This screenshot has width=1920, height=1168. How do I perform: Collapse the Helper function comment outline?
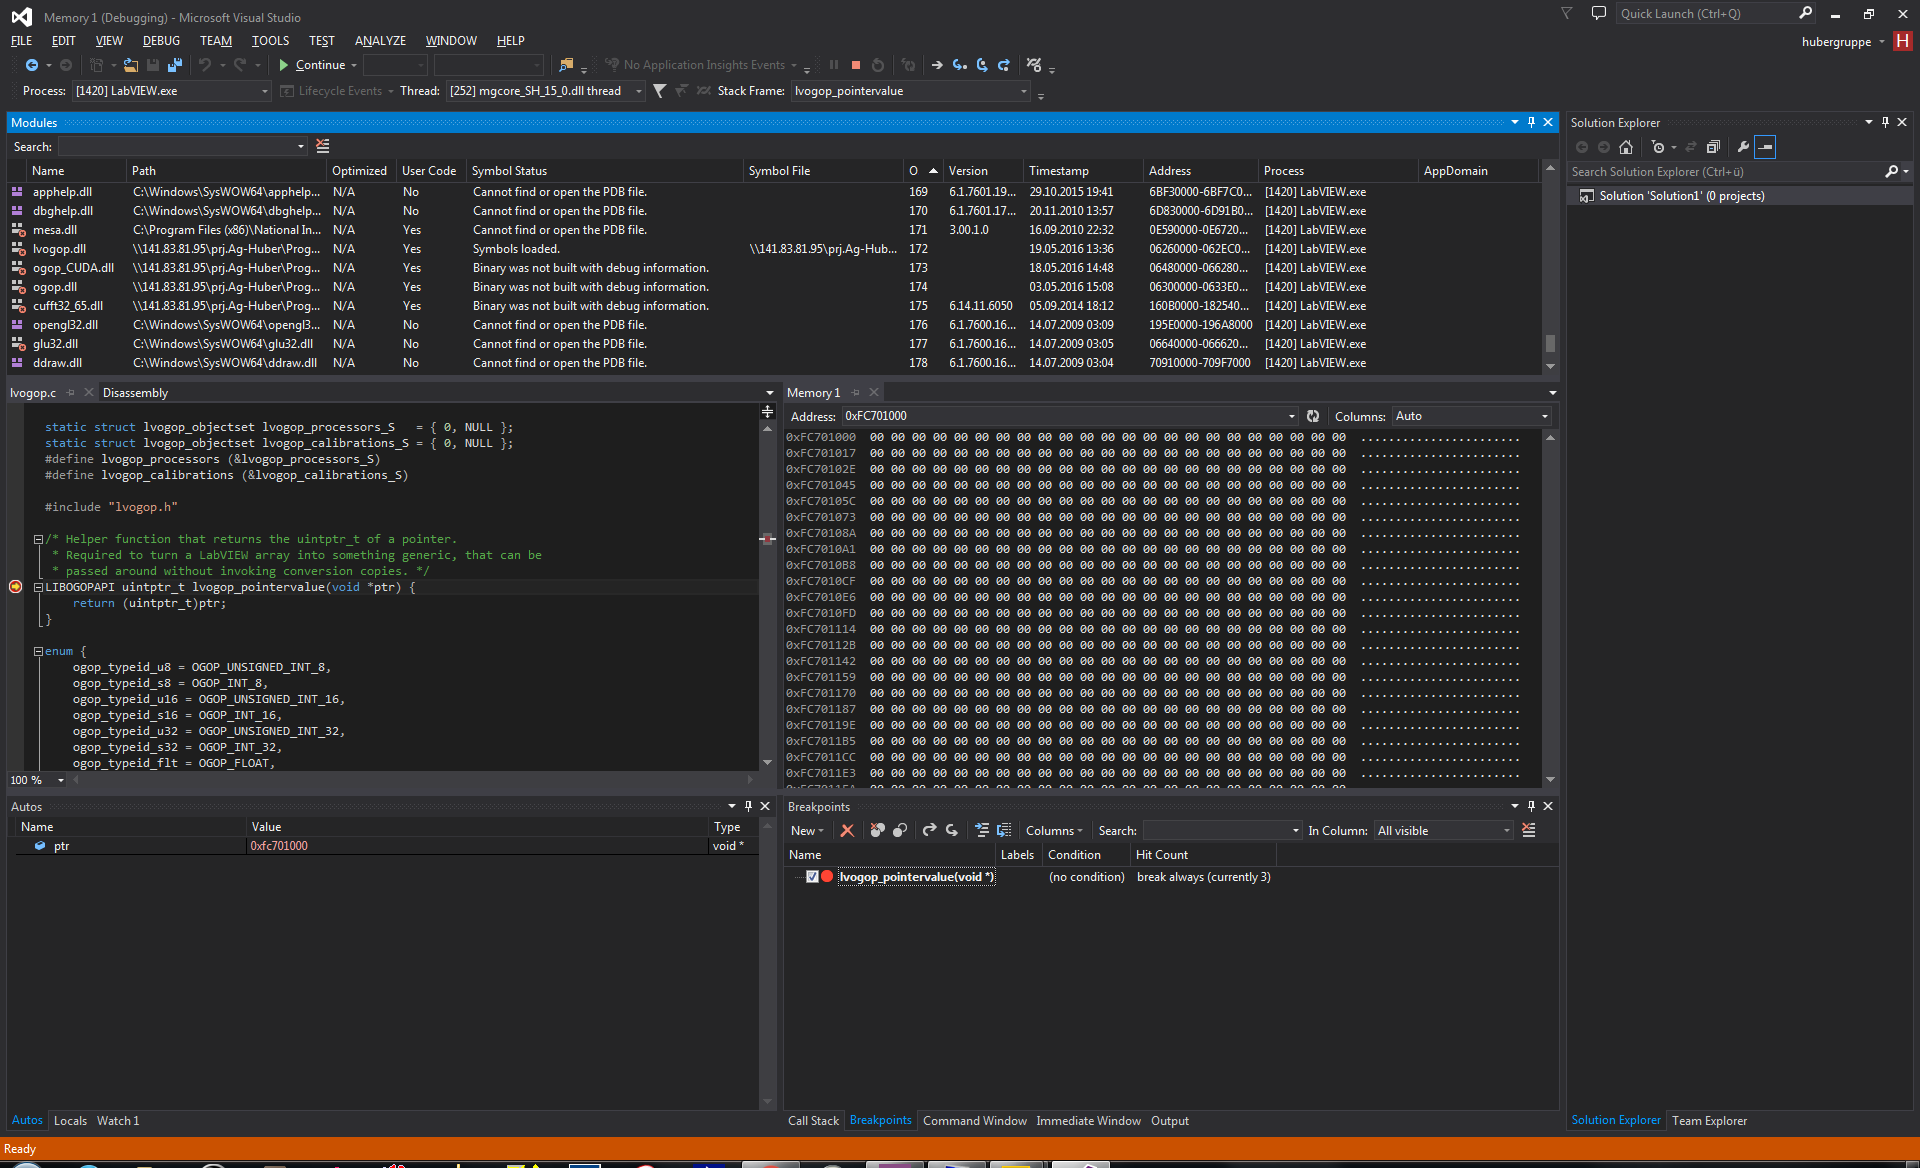[x=38, y=539]
